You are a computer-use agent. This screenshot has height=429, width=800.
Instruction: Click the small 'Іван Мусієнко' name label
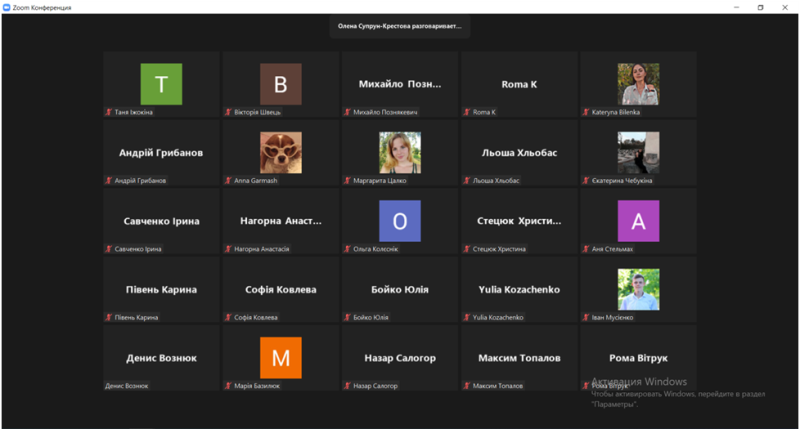[x=612, y=317]
